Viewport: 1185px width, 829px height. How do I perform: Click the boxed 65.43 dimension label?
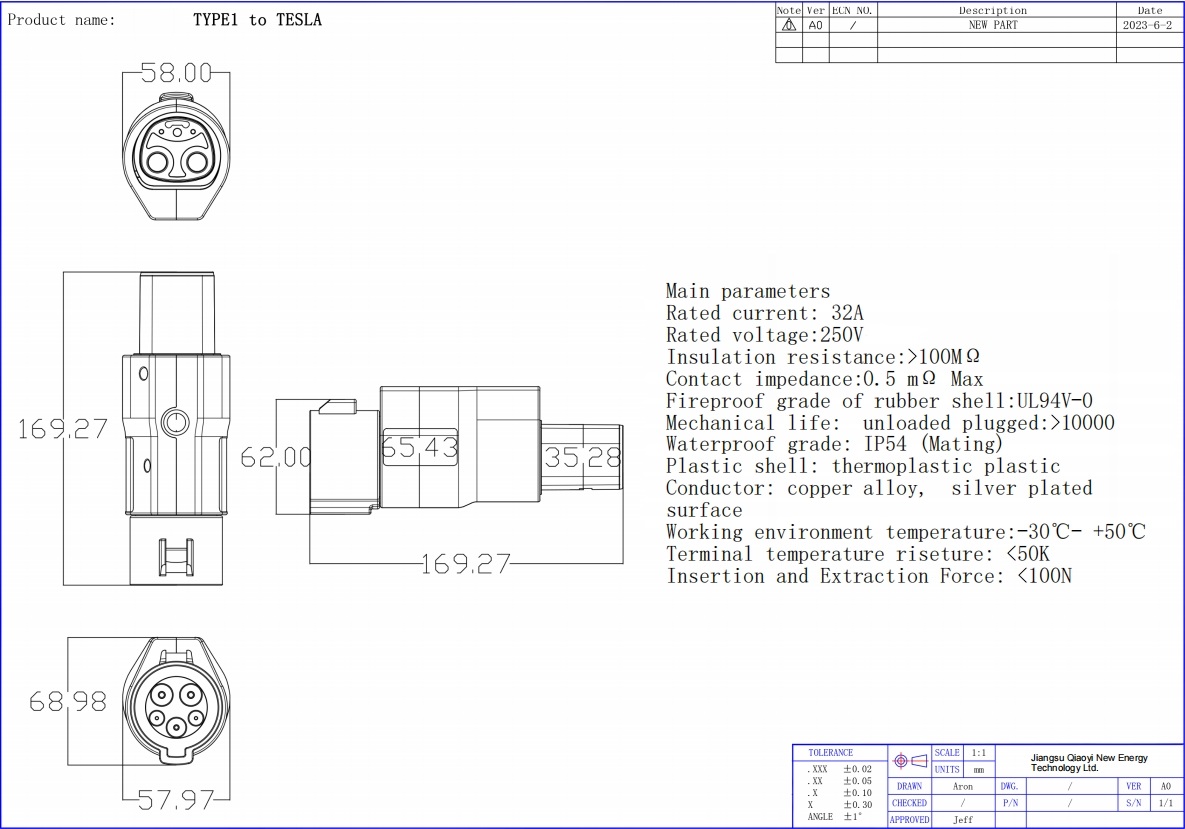tap(419, 448)
